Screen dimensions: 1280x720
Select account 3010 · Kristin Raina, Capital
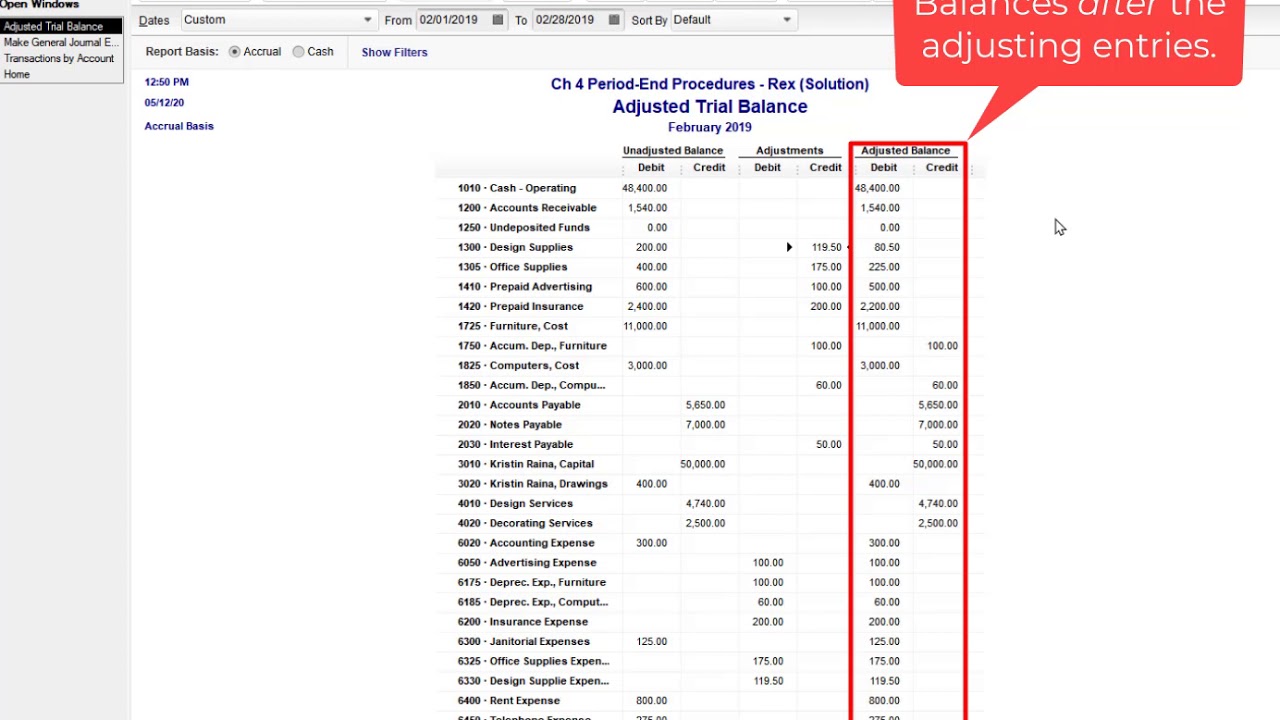pyautogui.click(x=526, y=464)
